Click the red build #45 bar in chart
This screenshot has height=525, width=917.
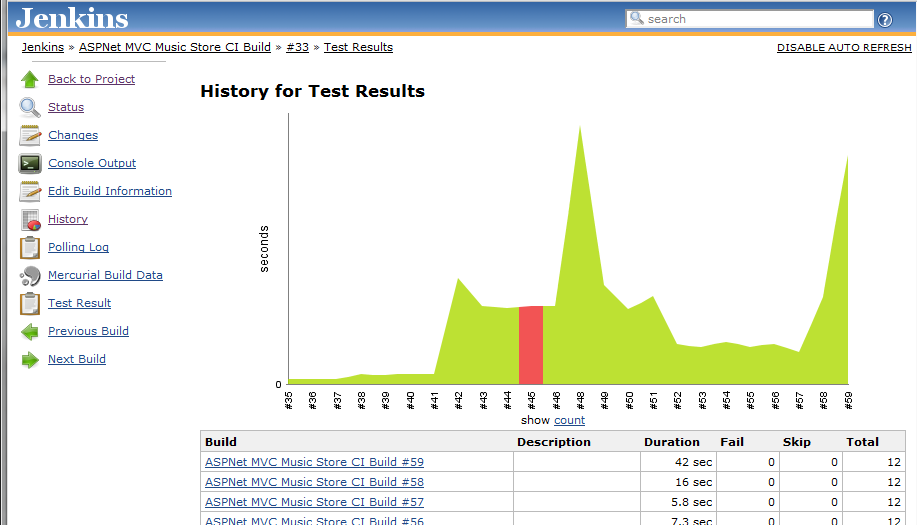point(531,346)
